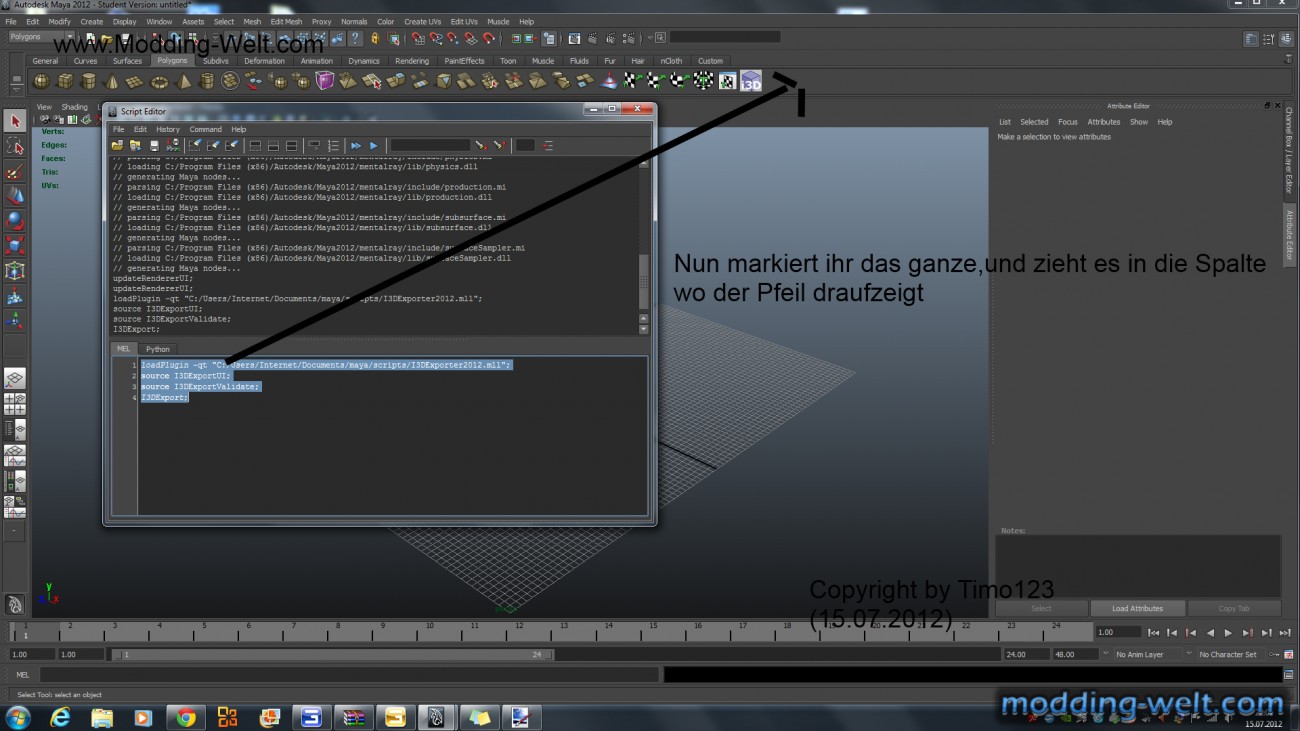Create a polygon torus from the shelf
Viewport: 1300px width, 731px height.
click(x=159, y=81)
